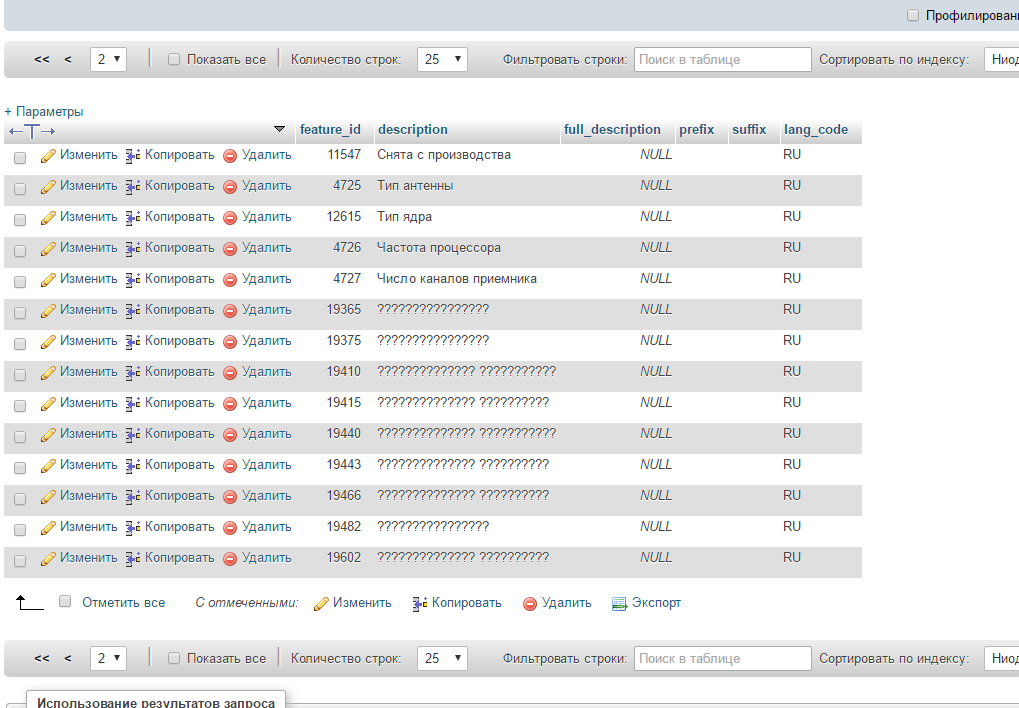Viewport: 1019px width, 708px height.
Task: Click the copy icon in row 4727
Action: point(133,280)
